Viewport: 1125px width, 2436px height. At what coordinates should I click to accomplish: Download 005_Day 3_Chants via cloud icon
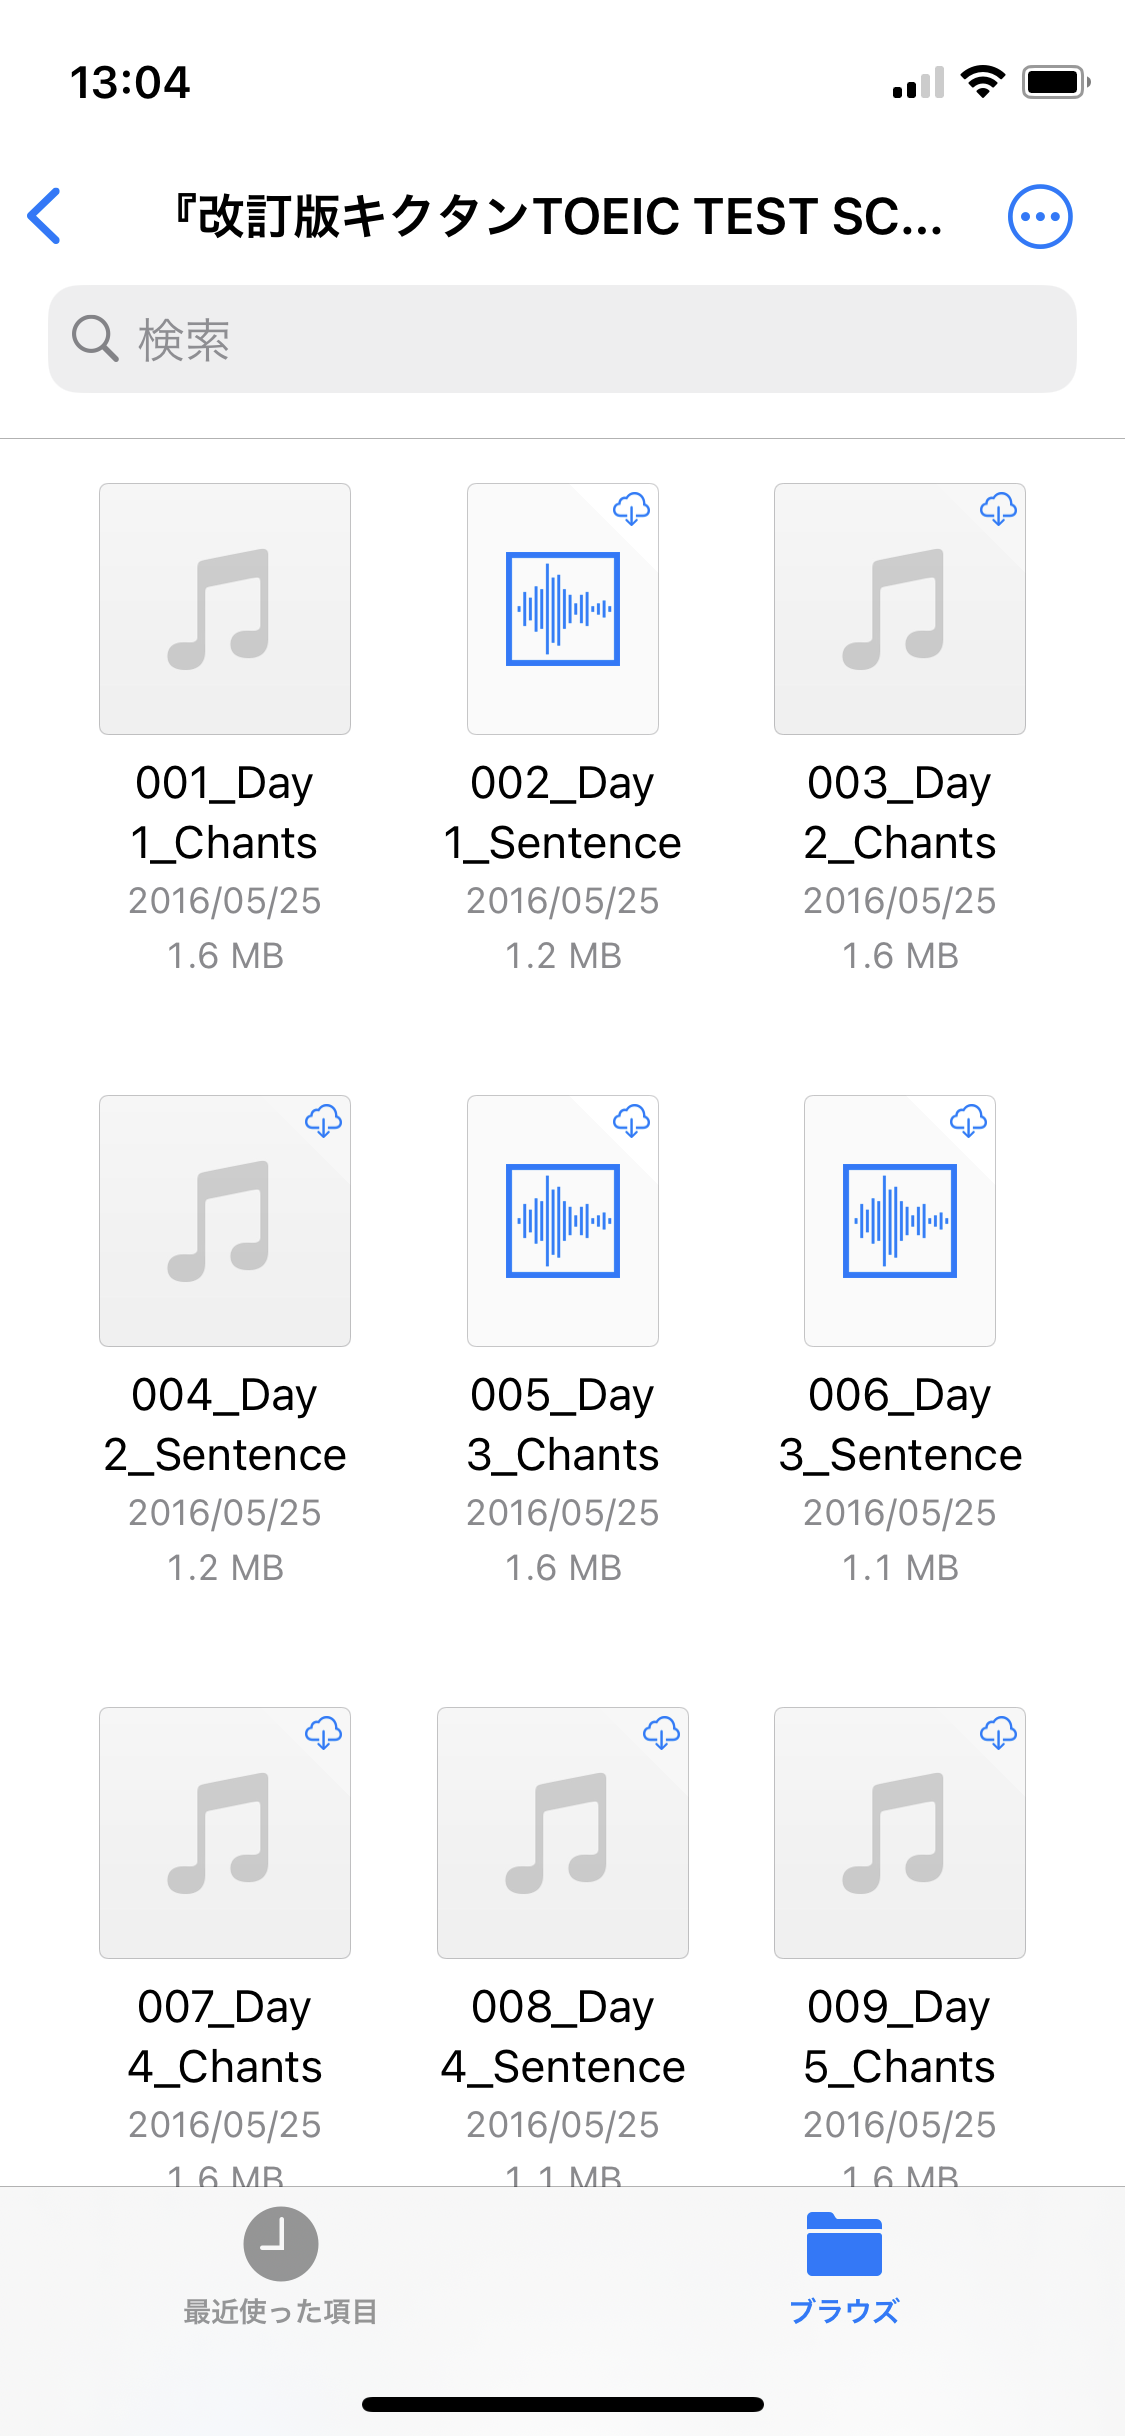coord(631,1121)
